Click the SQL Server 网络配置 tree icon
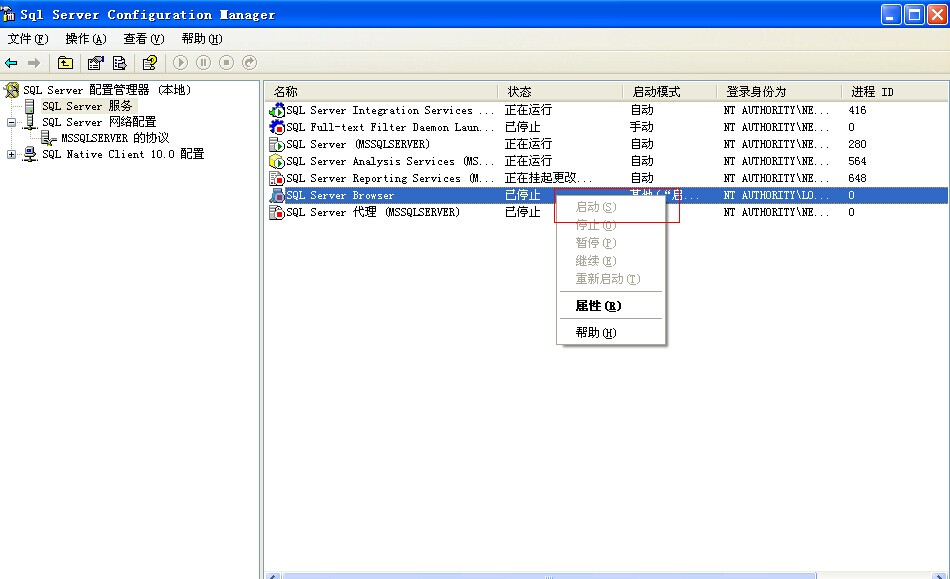This screenshot has width=950, height=579. [30, 122]
